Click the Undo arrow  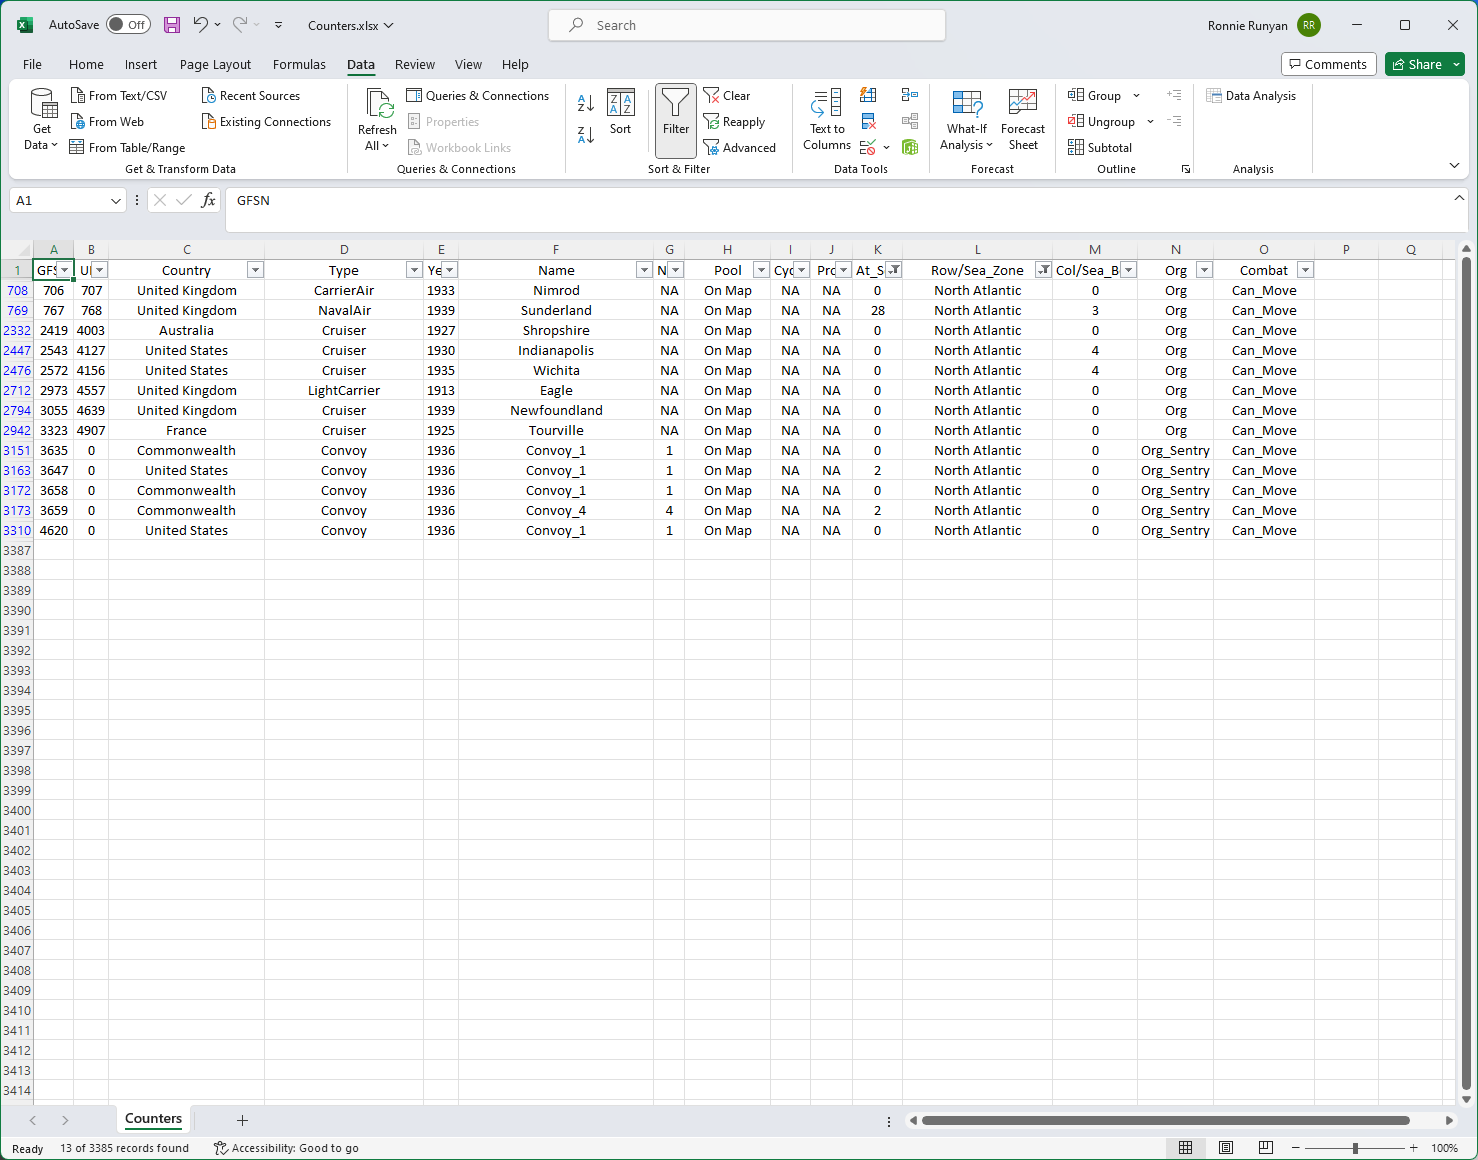pos(201,25)
